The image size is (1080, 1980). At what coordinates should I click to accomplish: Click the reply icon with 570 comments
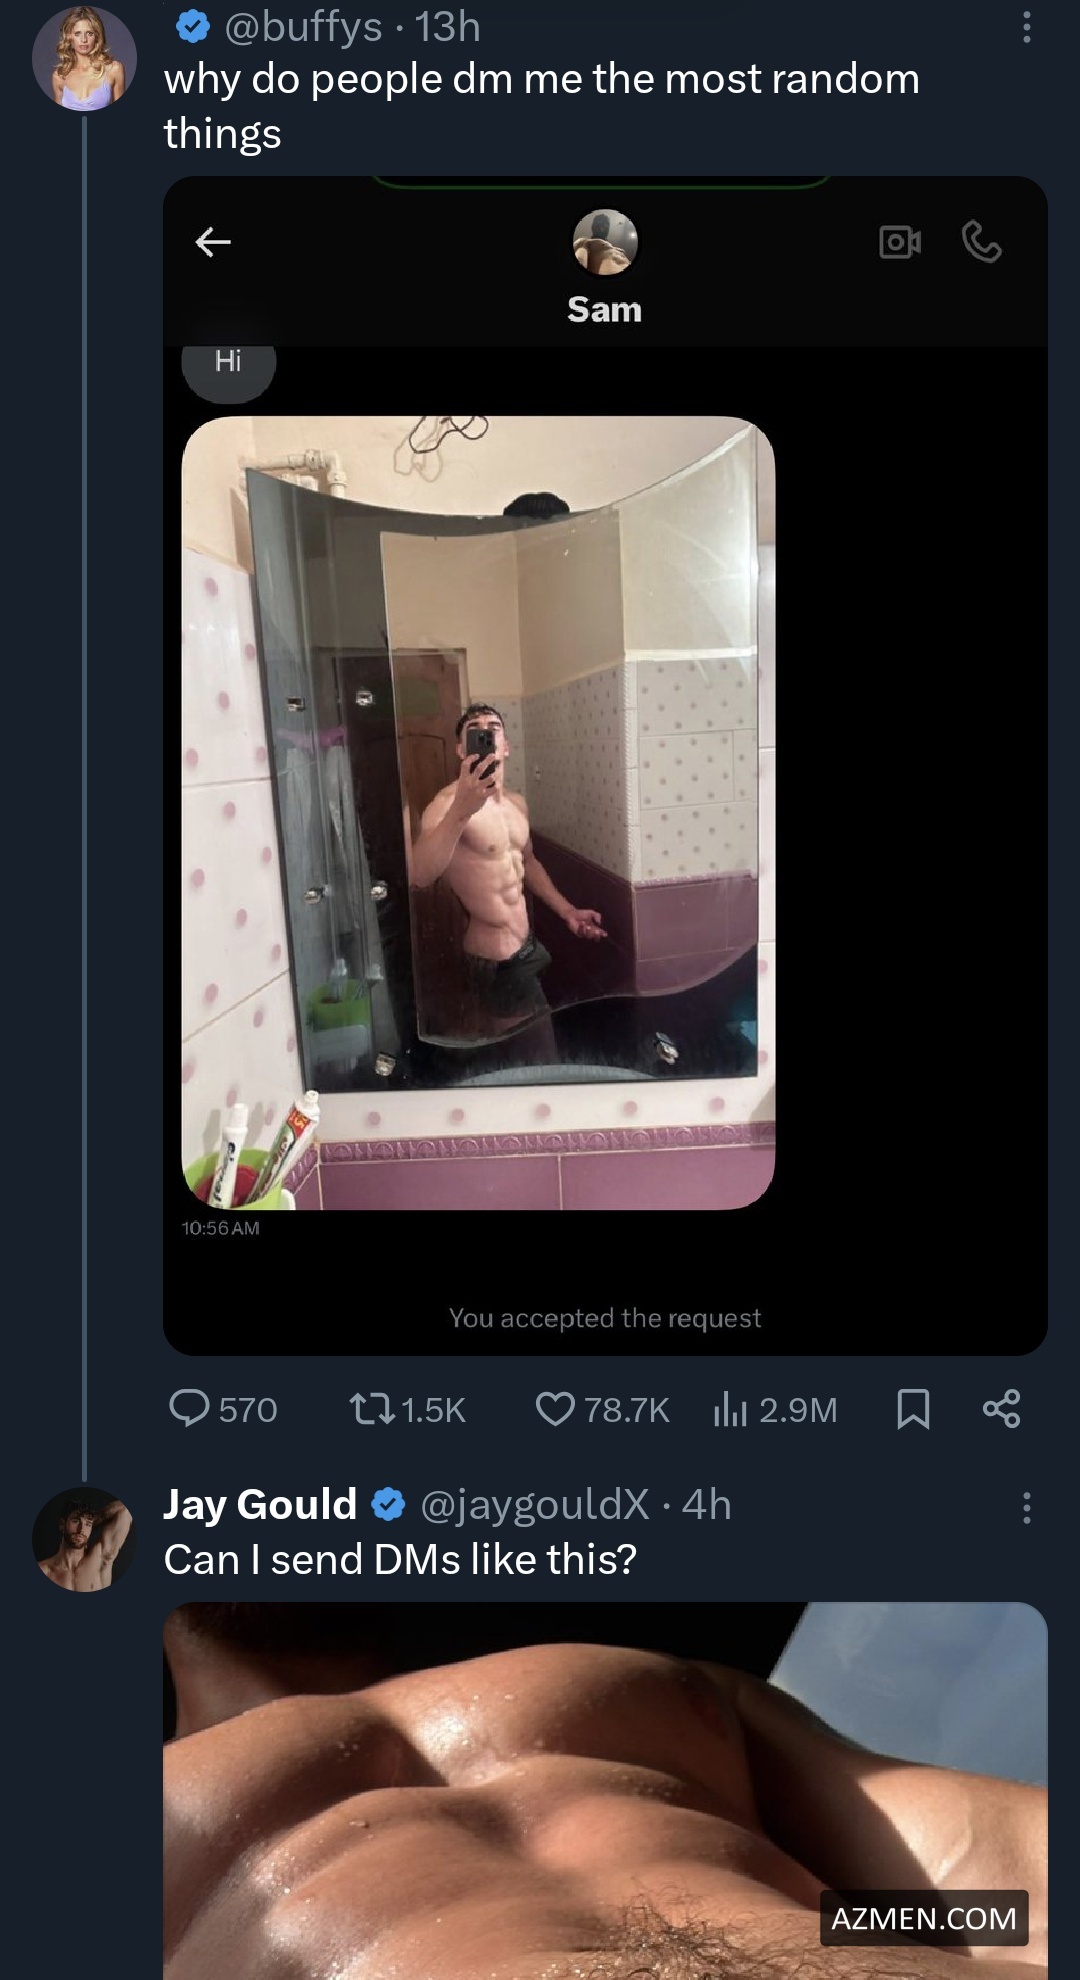[x=189, y=1408]
